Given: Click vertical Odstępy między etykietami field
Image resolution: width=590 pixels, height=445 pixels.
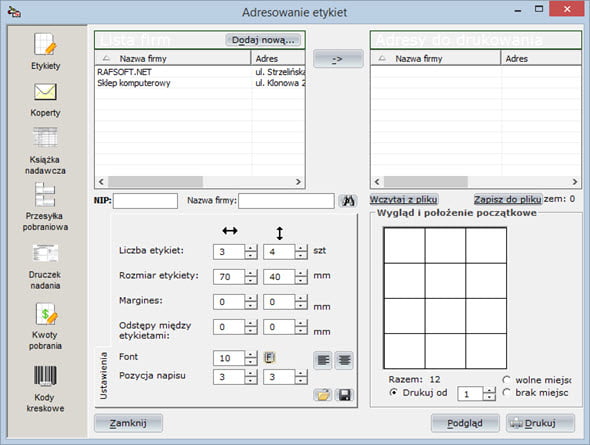Looking at the screenshot, I should coord(279,327).
